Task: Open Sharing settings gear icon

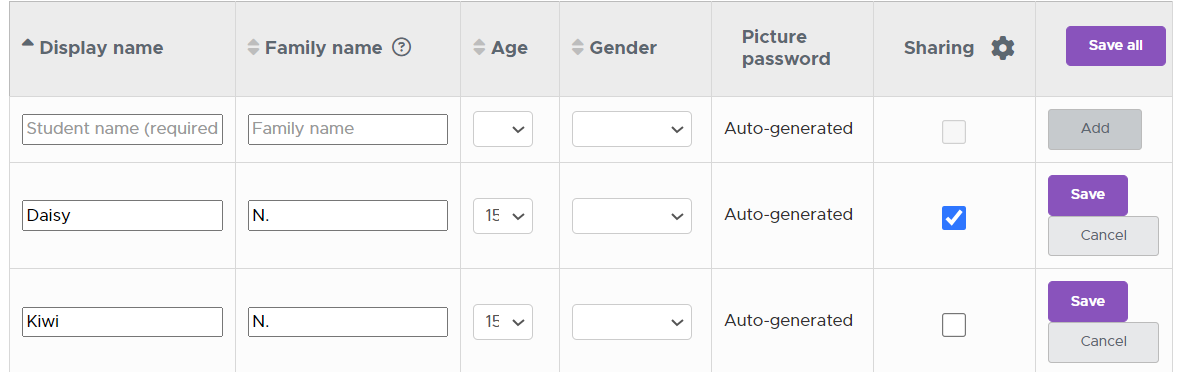Action: point(1002,48)
